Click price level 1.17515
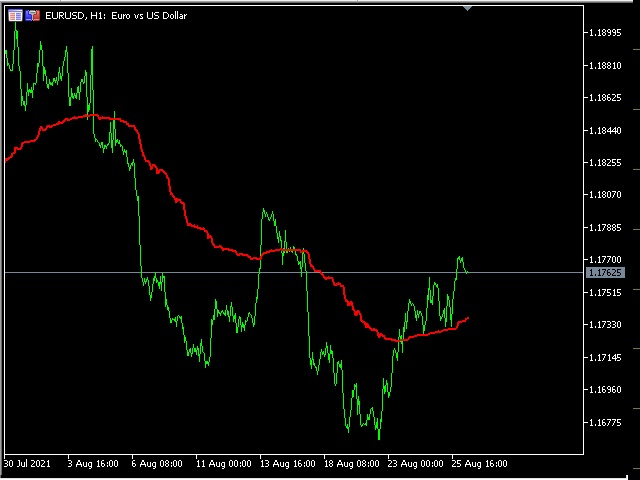The image size is (640, 480). click(605, 293)
